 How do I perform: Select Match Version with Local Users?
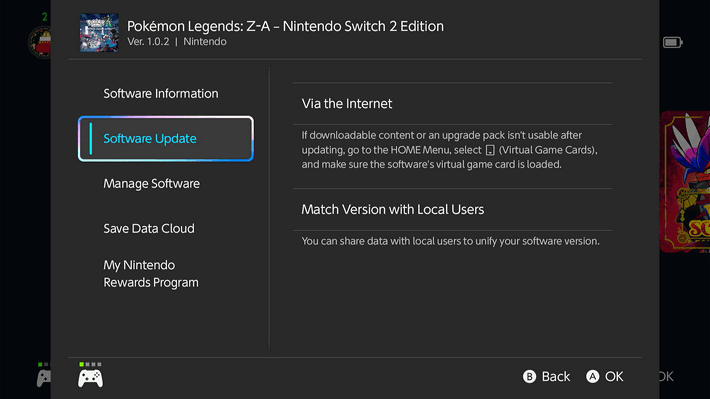tap(452, 210)
